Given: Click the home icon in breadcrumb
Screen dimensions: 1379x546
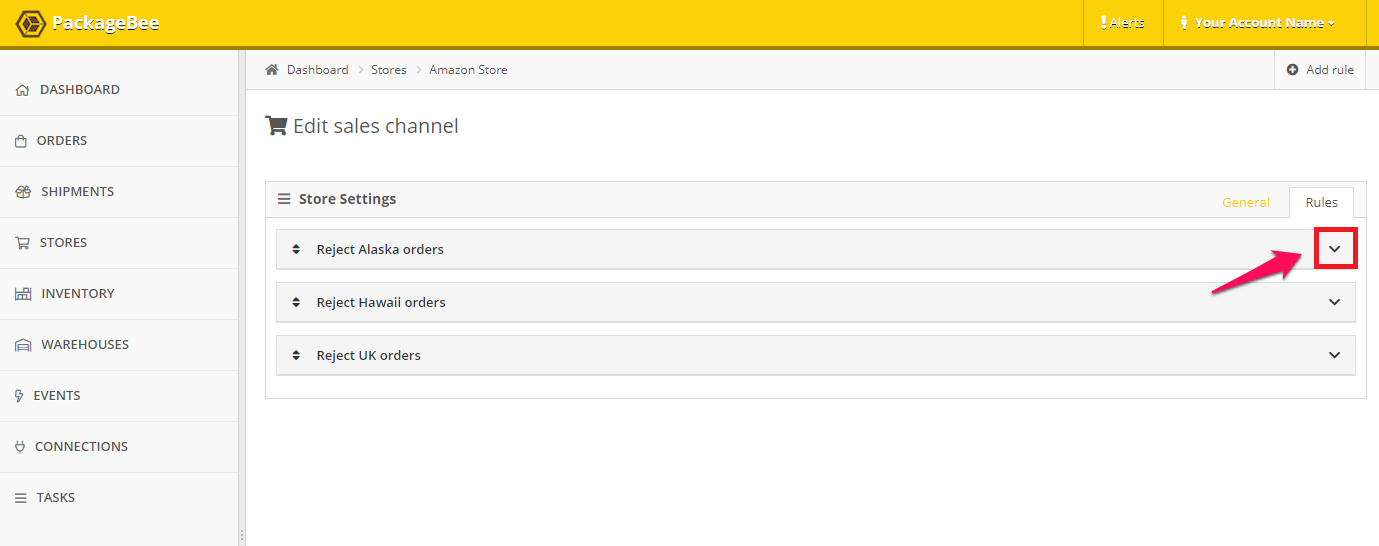Looking at the screenshot, I should point(271,70).
